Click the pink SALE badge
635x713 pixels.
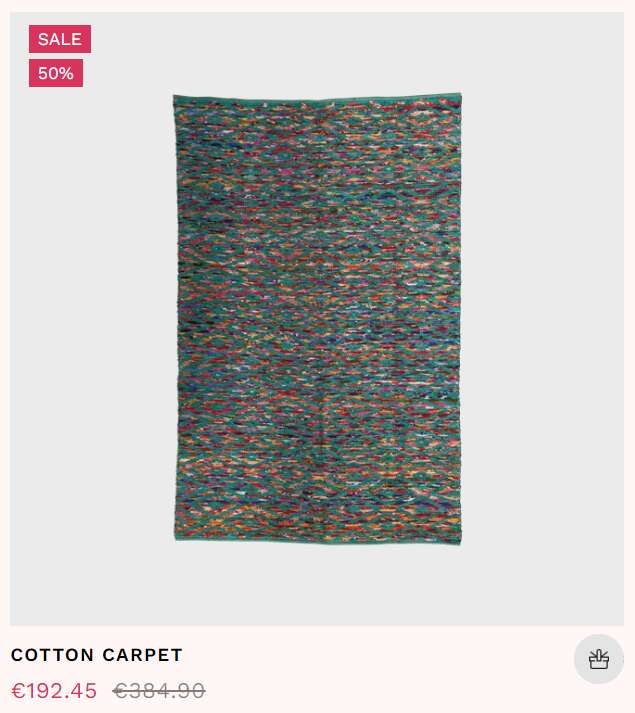[60, 39]
